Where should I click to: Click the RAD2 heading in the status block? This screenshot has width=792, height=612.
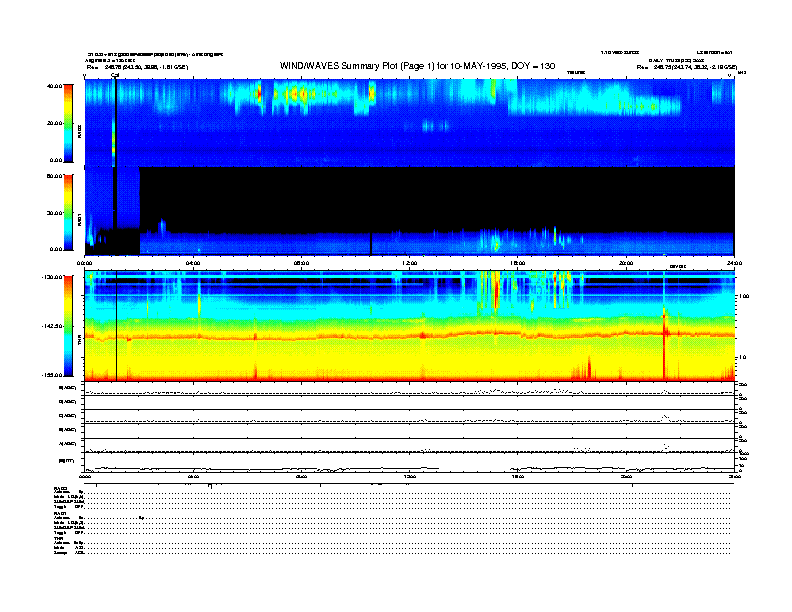click(x=61, y=488)
